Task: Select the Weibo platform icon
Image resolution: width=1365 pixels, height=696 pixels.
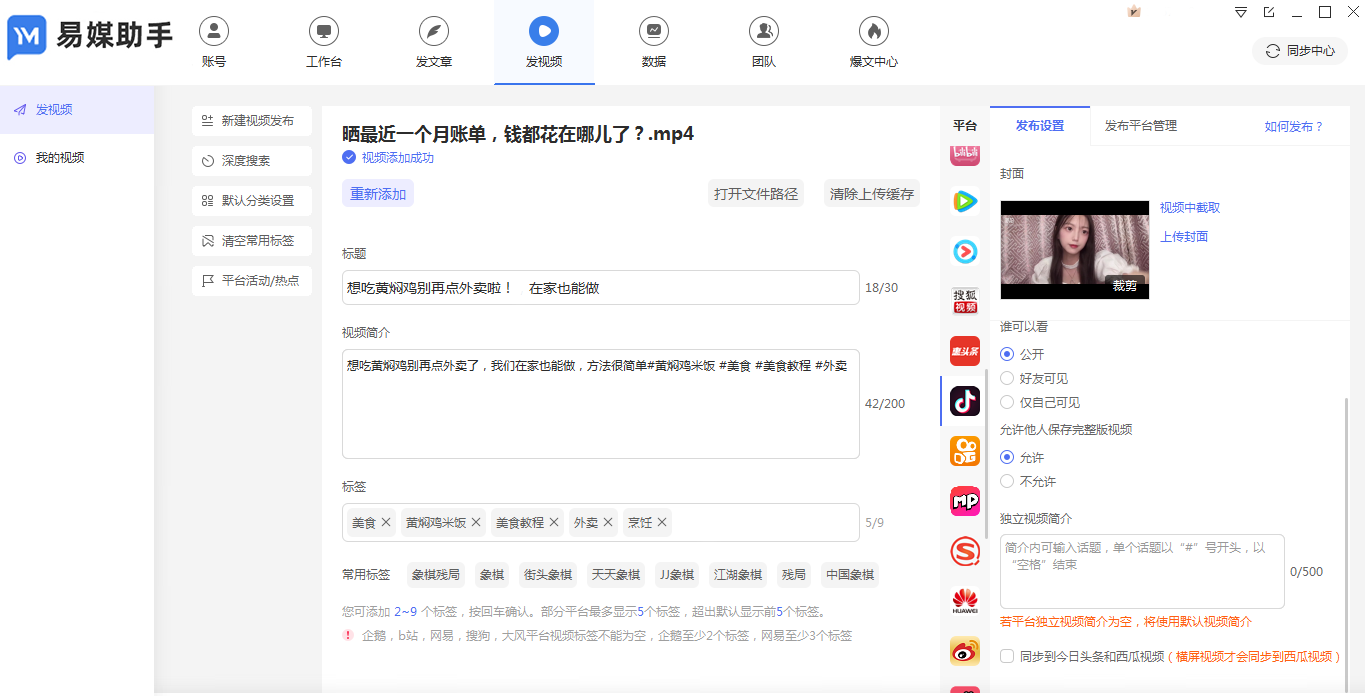Action: (x=964, y=651)
